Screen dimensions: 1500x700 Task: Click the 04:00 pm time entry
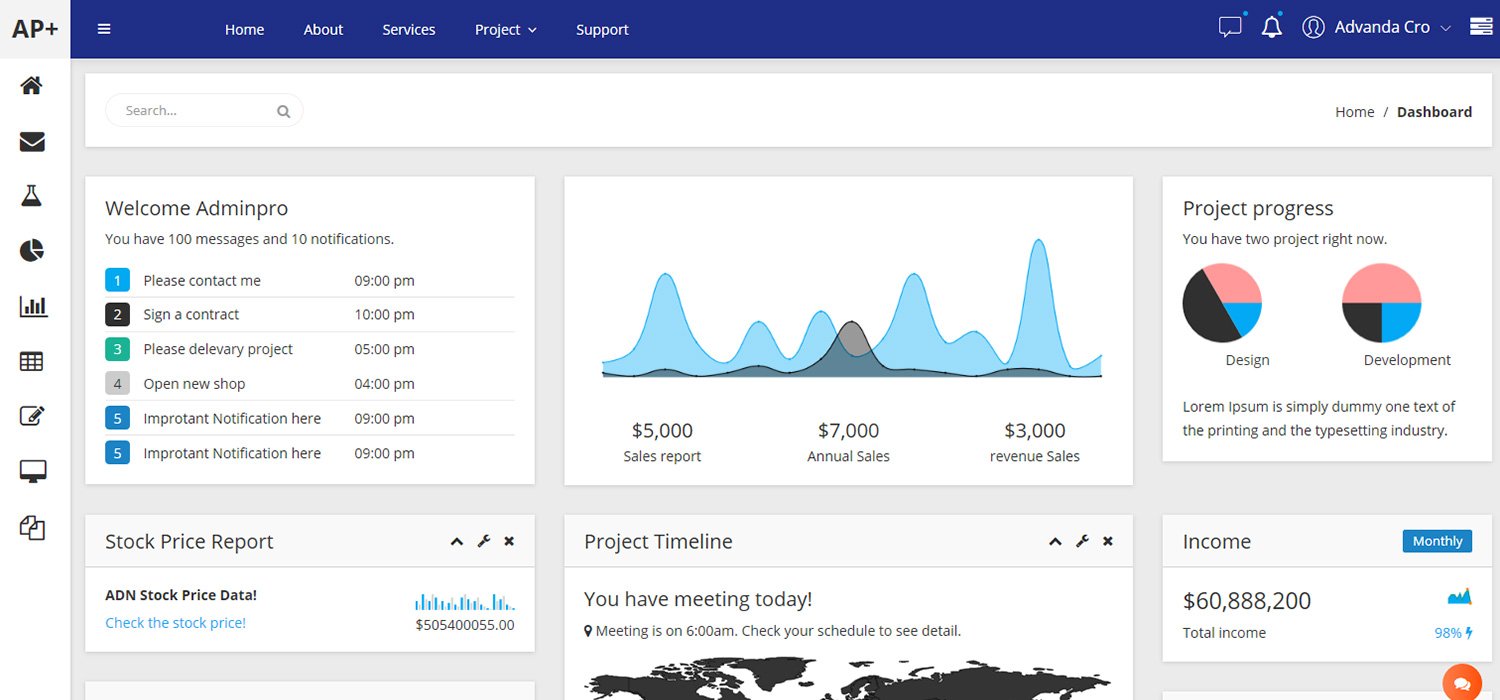(384, 384)
